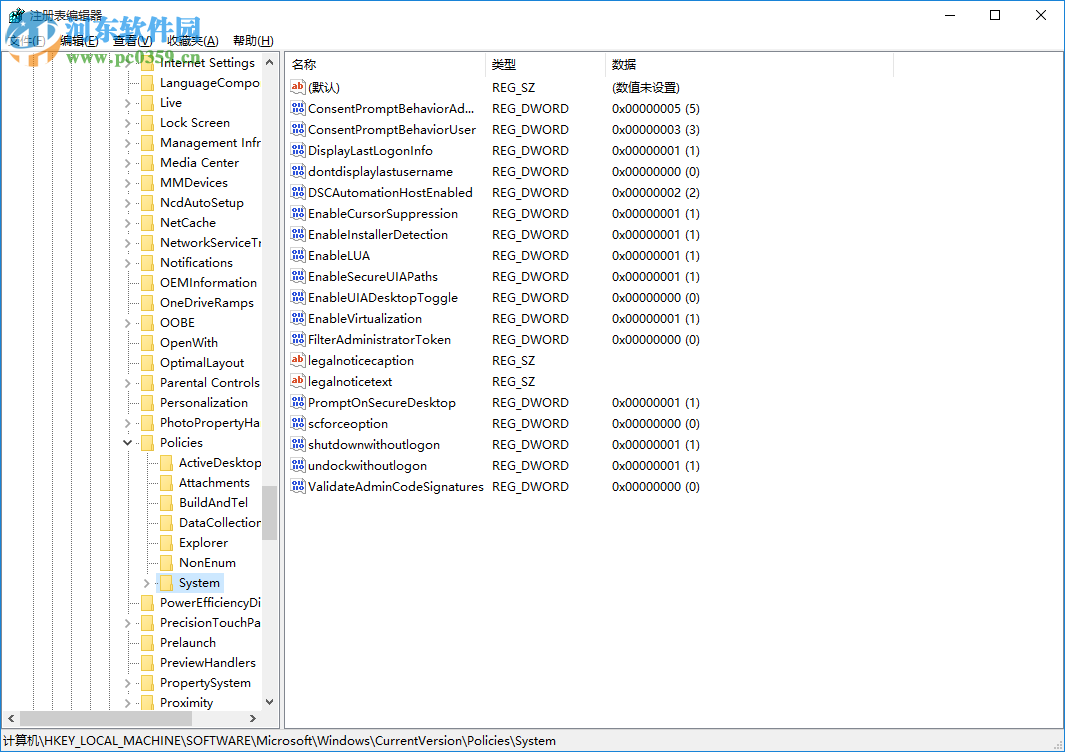Click the DWORD icon beside EnableLUA
Image resolution: width=1065 pixels, height=752 pixels.
tap(298, 255)
